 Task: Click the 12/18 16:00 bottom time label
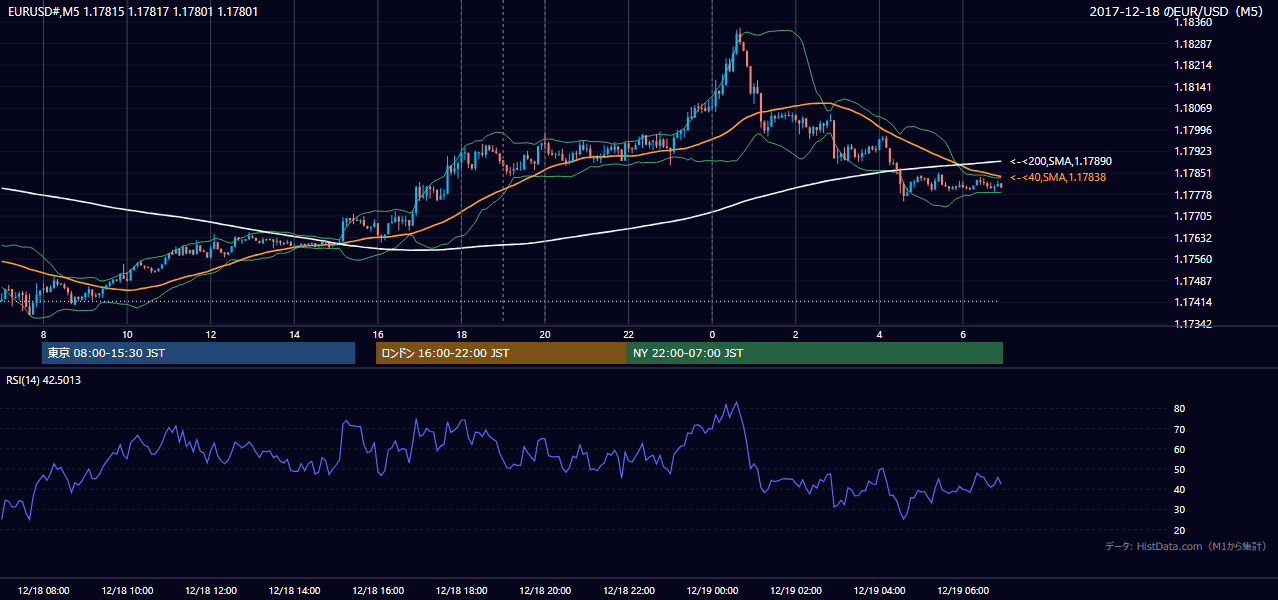(x=378, y=590)
